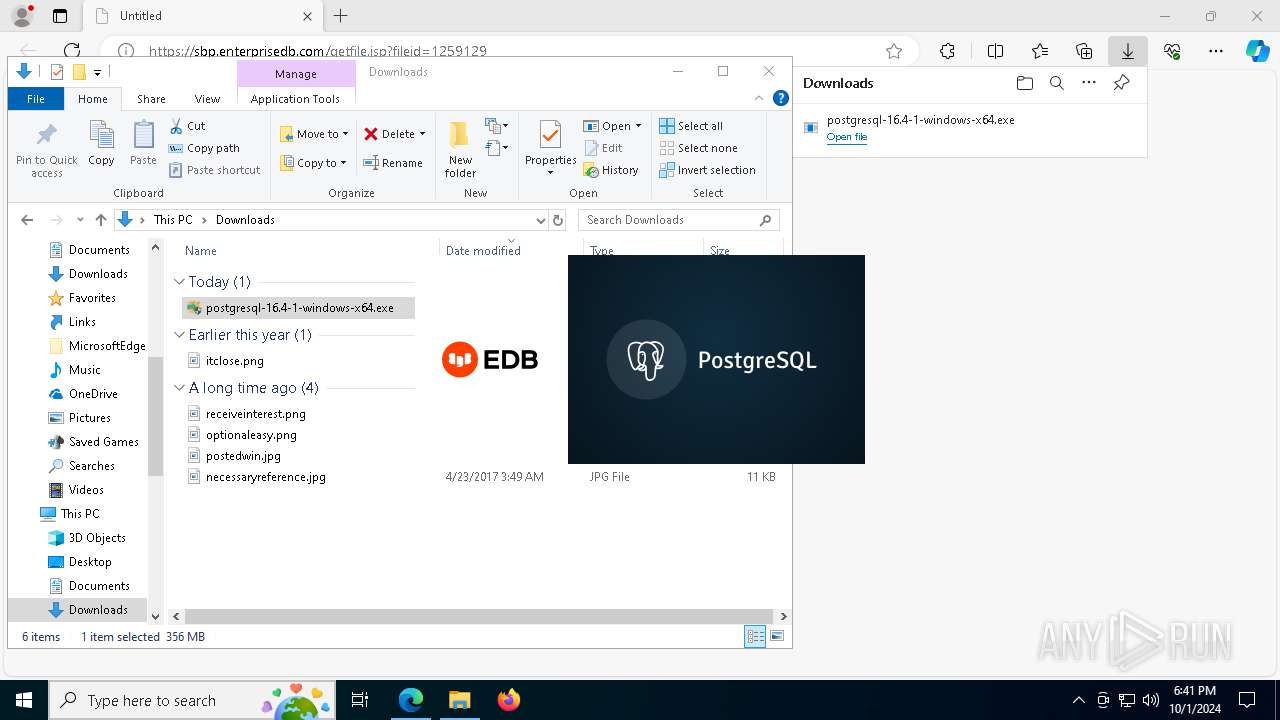Click Select none in ribbon
This screenshot has height=720, width=1280.
pos(698,148)
